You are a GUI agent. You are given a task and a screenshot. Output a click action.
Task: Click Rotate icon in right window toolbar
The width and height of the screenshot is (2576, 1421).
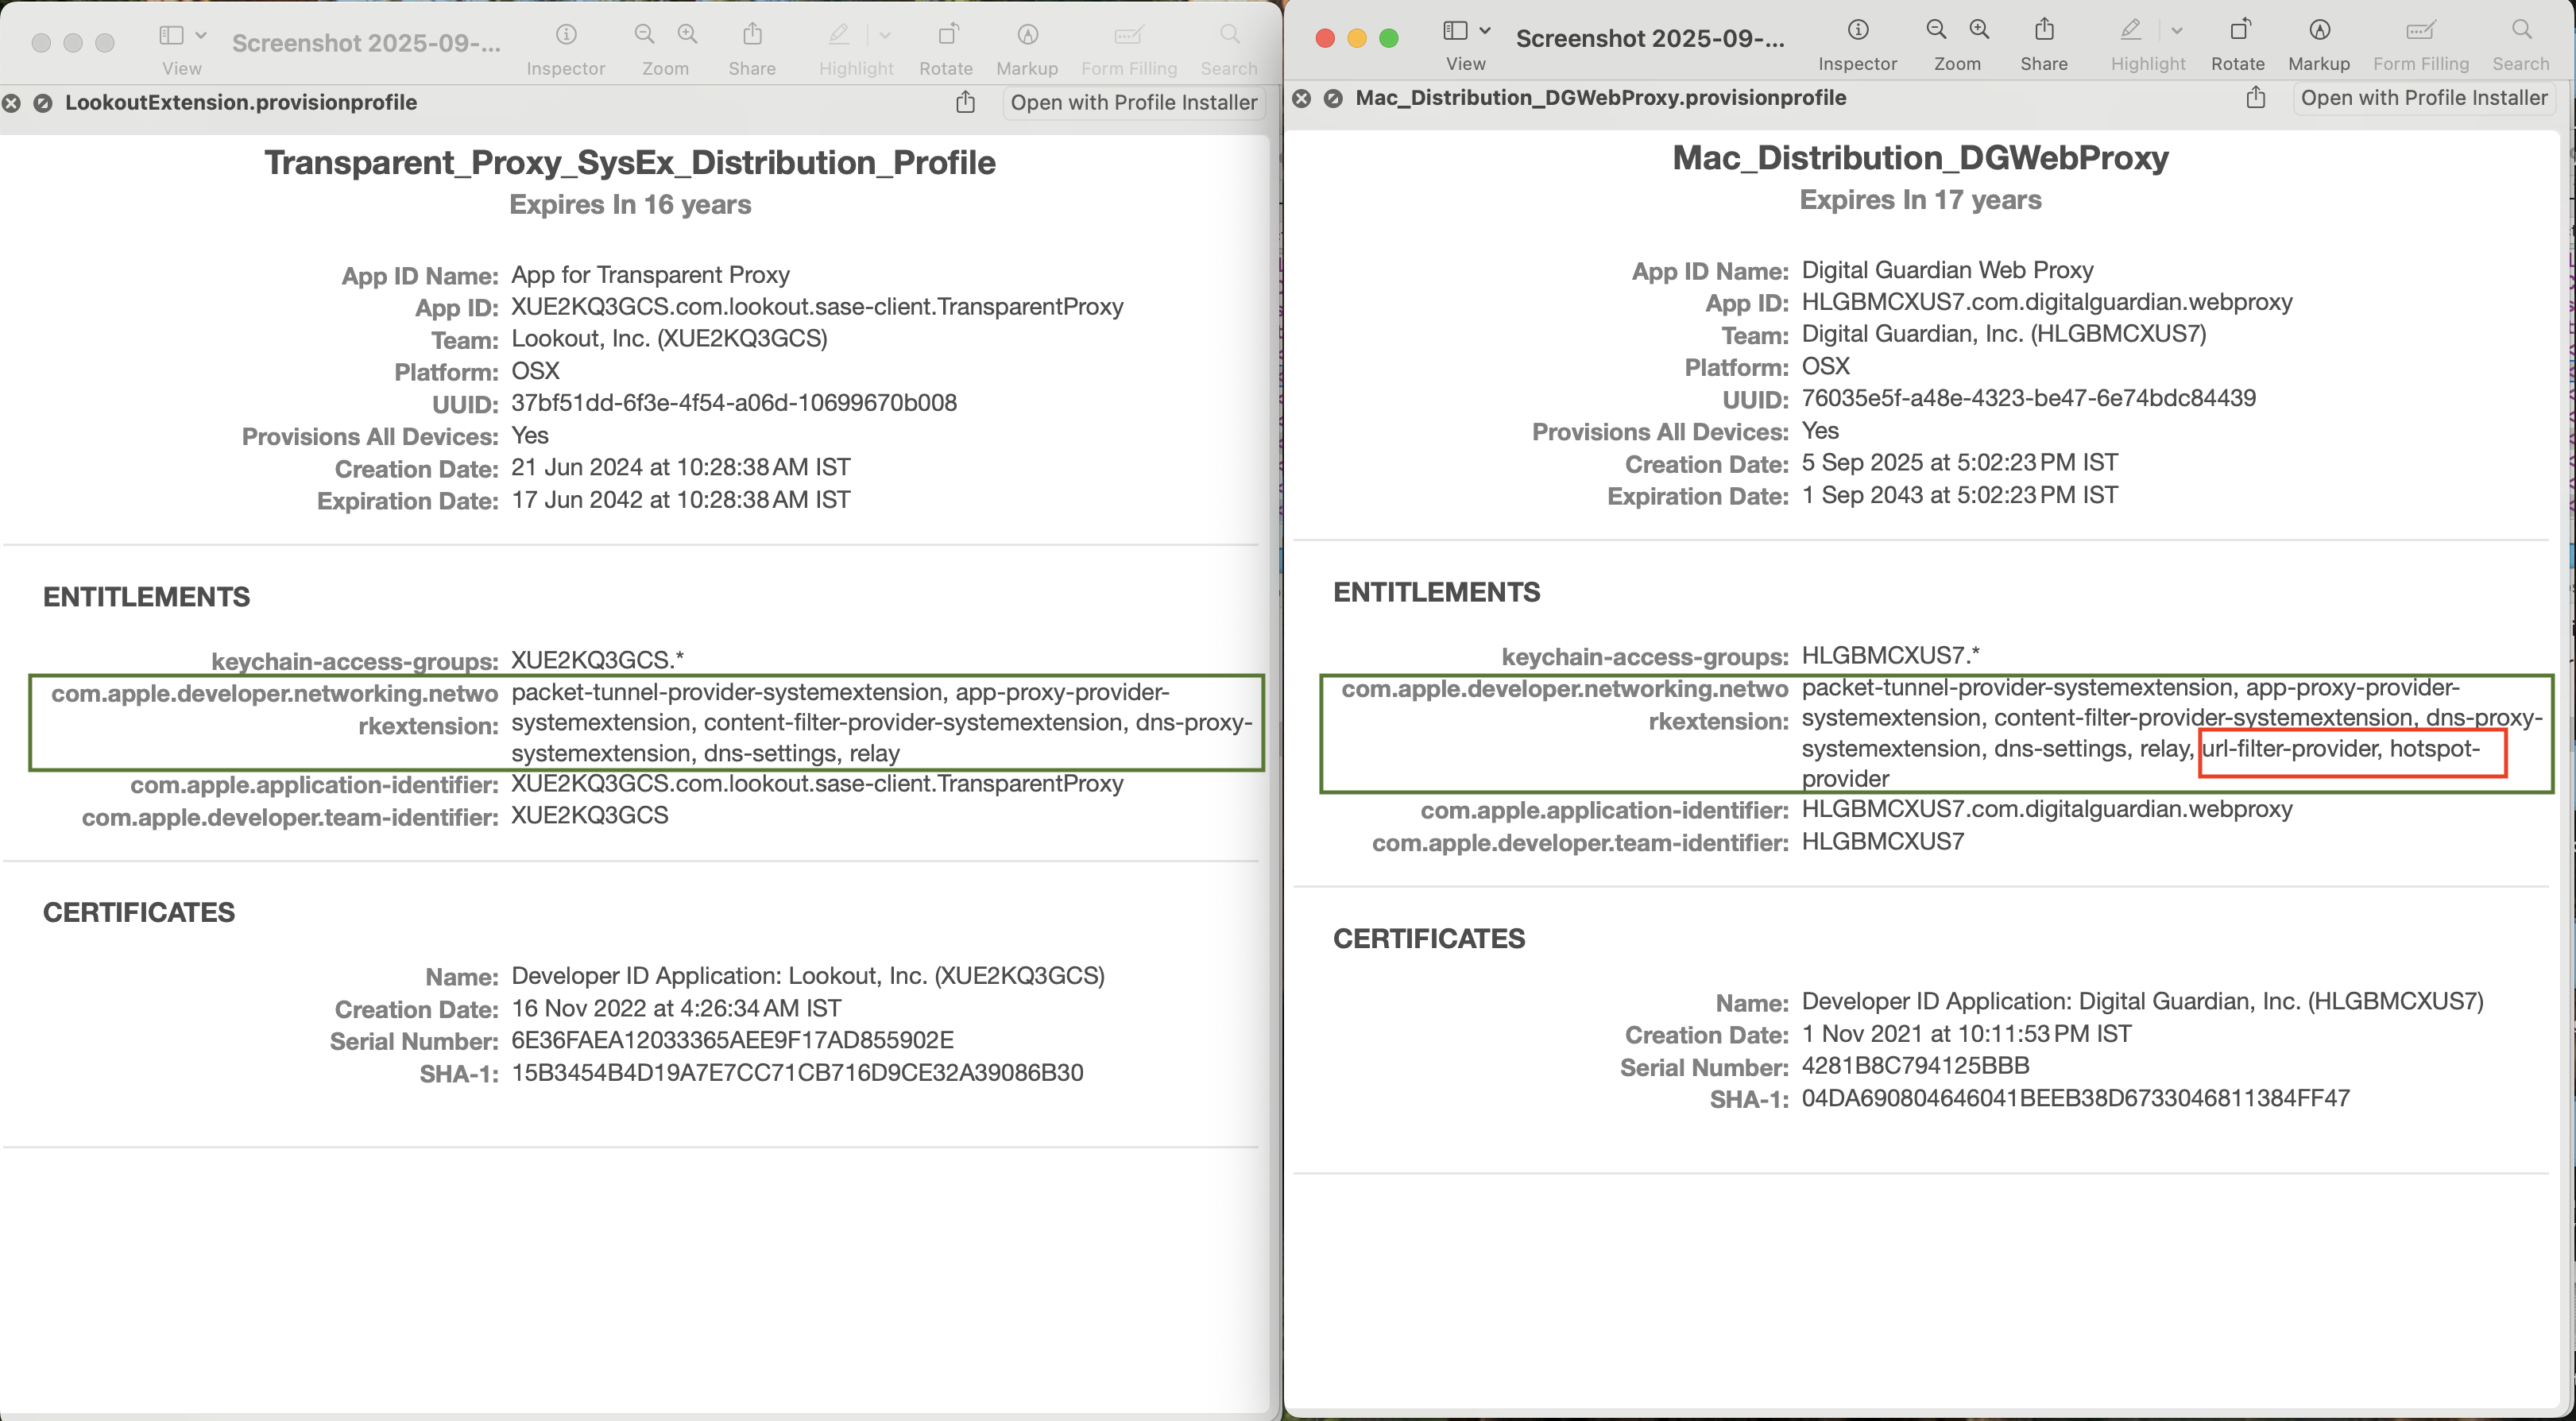pos(2239,30)
